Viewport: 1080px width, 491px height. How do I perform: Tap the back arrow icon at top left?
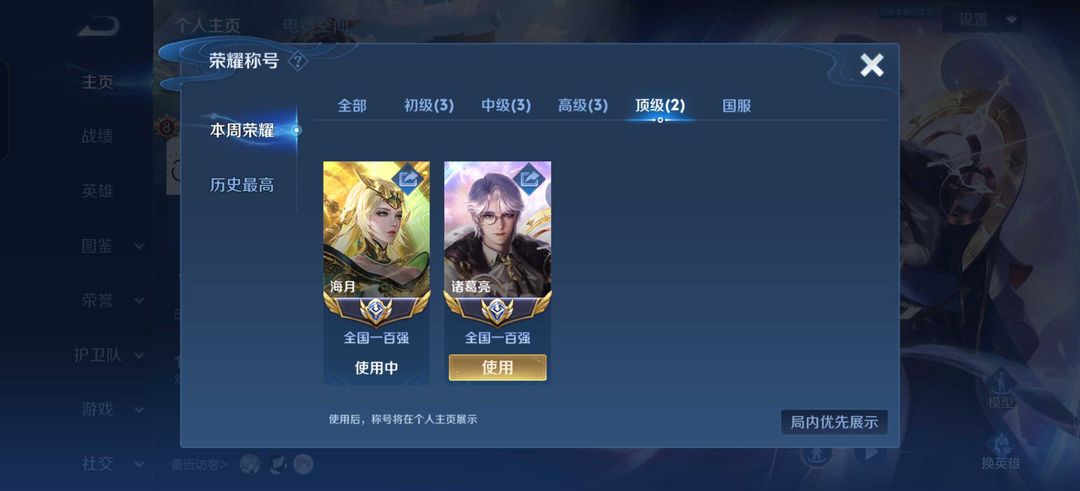[98, 26]
